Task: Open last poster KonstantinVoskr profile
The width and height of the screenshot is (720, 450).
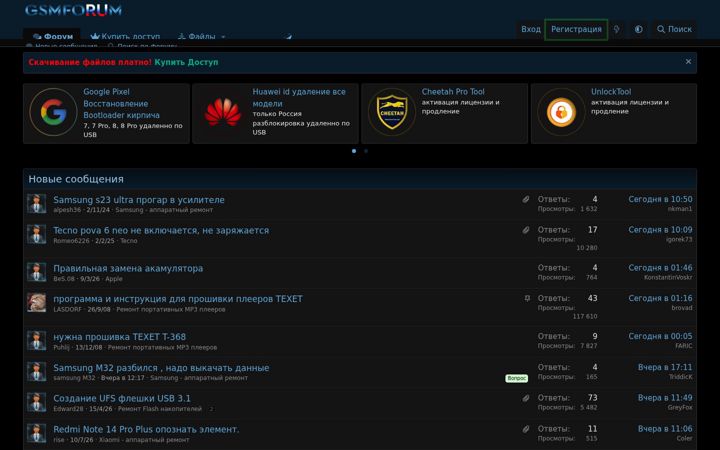Action: (668, 277)
